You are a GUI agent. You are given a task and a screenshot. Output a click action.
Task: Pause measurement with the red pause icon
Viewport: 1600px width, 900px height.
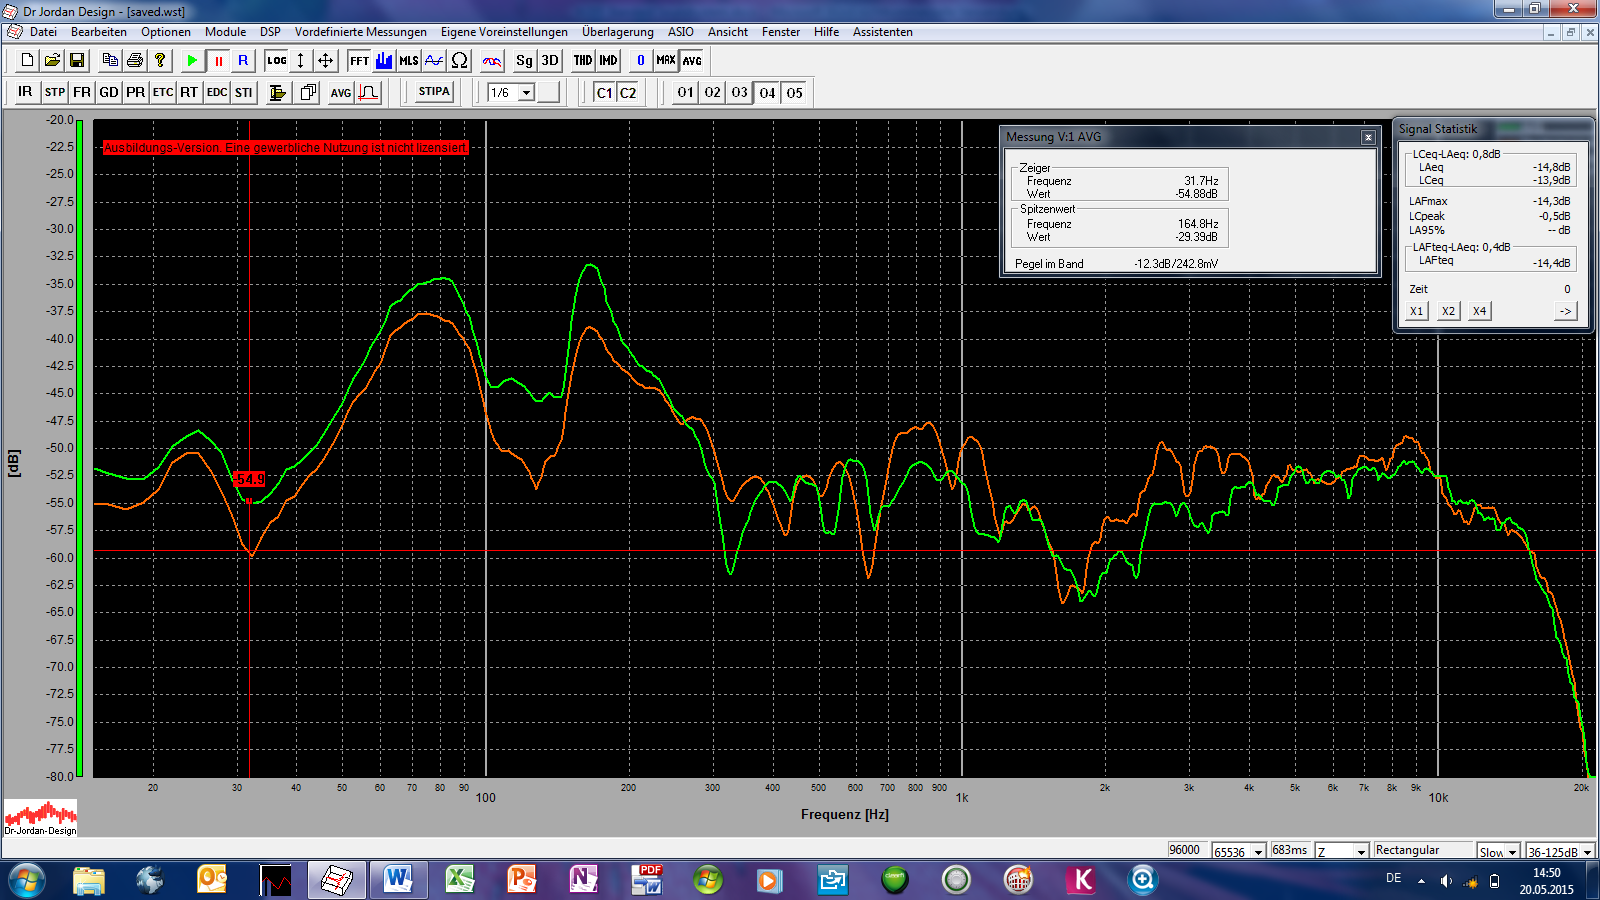pos(218,61)
